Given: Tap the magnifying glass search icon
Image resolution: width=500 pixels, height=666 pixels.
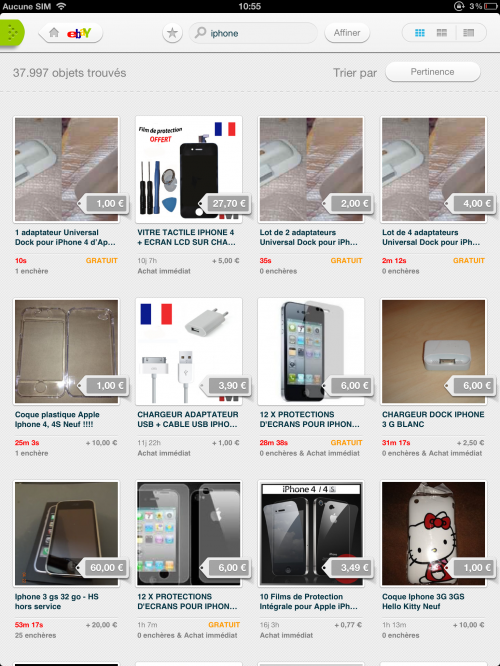Looking at the screenshot, I should coord(201,33).
